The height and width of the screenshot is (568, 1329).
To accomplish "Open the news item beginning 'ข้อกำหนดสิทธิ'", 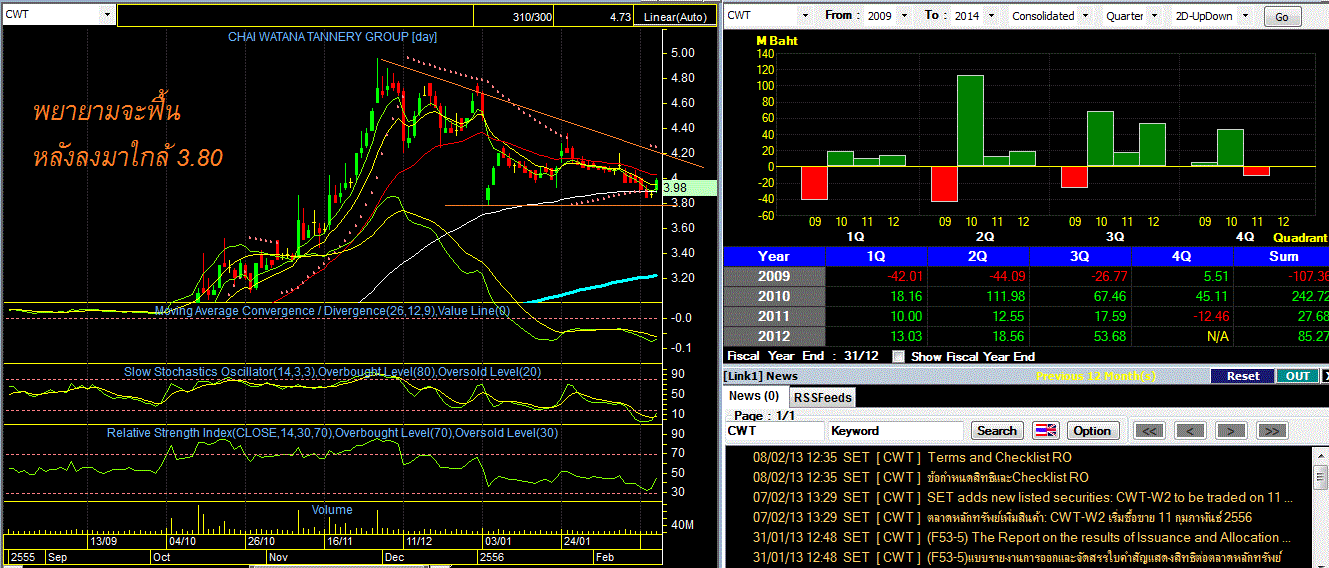I will pos(1007,477).
